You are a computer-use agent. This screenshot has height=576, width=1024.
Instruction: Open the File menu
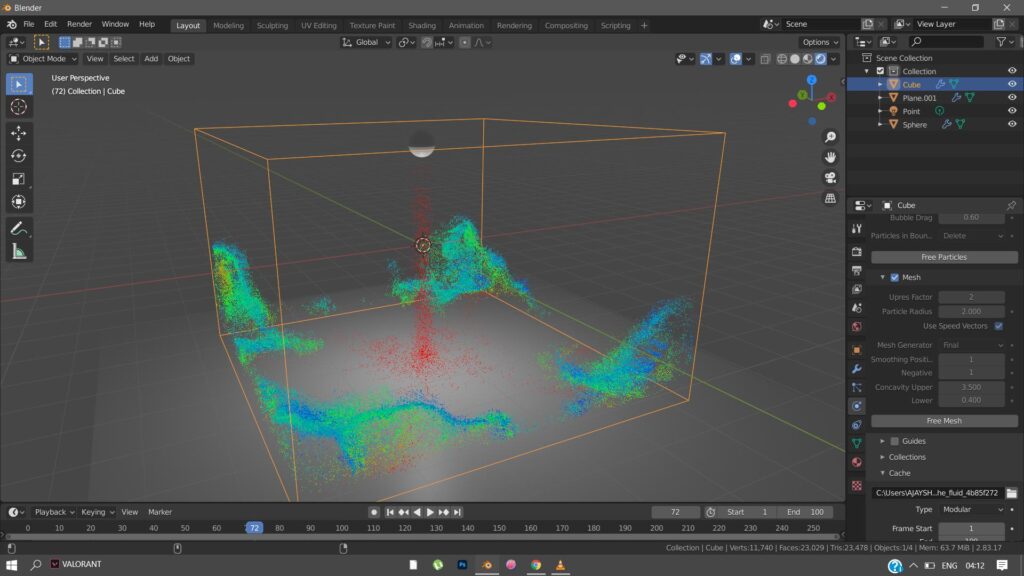(29, 24)
